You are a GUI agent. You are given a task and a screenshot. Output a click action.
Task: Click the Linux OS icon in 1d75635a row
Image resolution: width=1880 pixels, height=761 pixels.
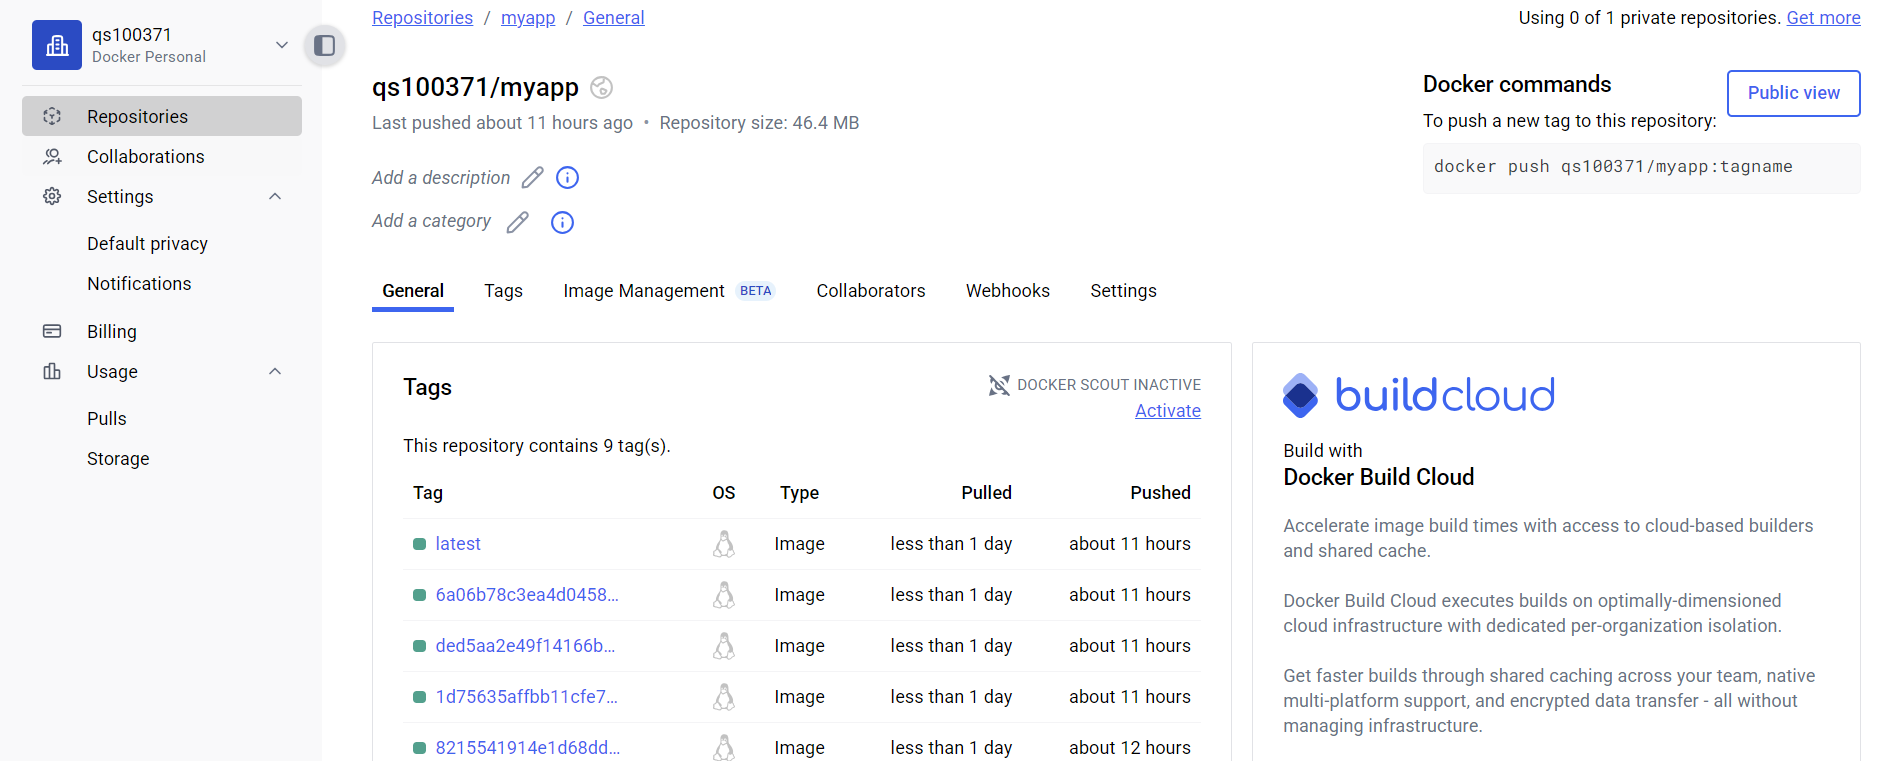(x=724, y=697)
